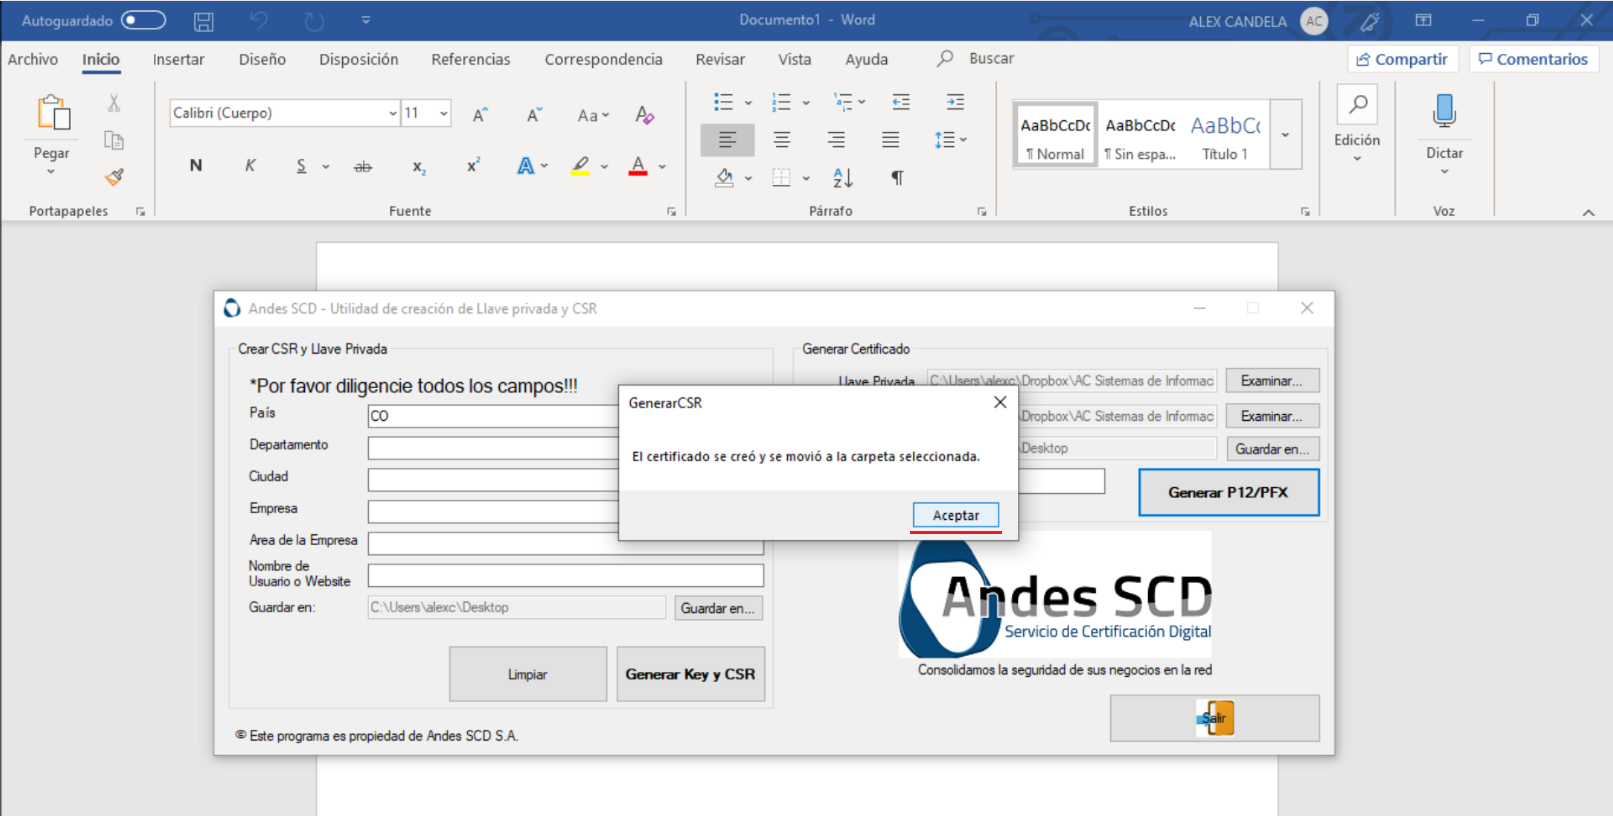This screenshot has height=816, width=1613.
Task: Switch to the Diseño tab
Action: coord(262,59)
